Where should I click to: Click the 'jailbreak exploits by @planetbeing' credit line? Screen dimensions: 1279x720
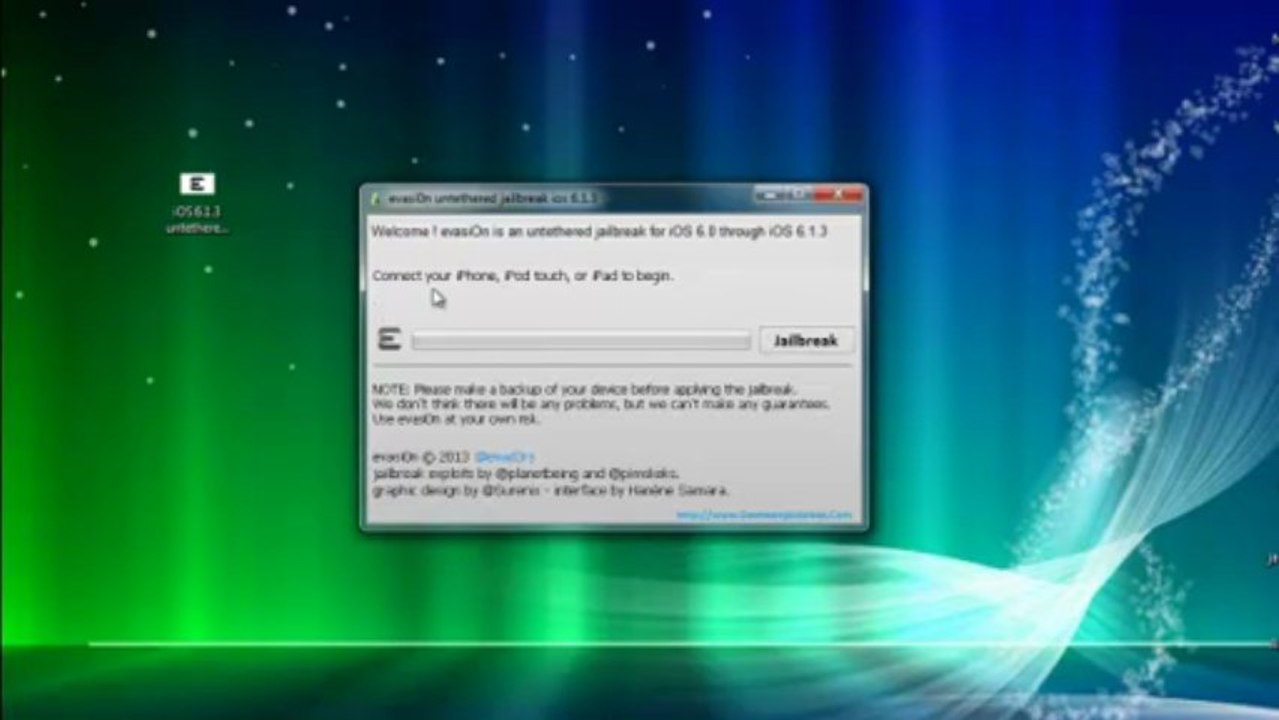(x=525, y=473)
